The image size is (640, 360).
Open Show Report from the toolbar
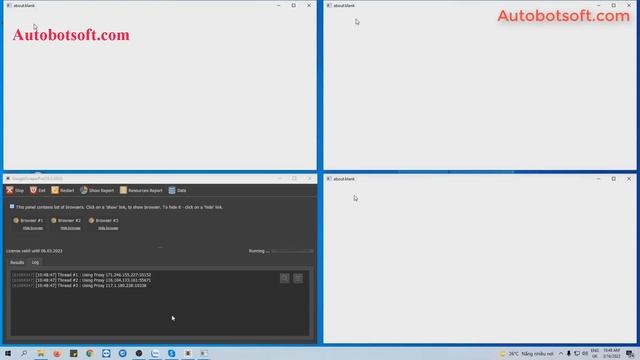tap(97, 190)
